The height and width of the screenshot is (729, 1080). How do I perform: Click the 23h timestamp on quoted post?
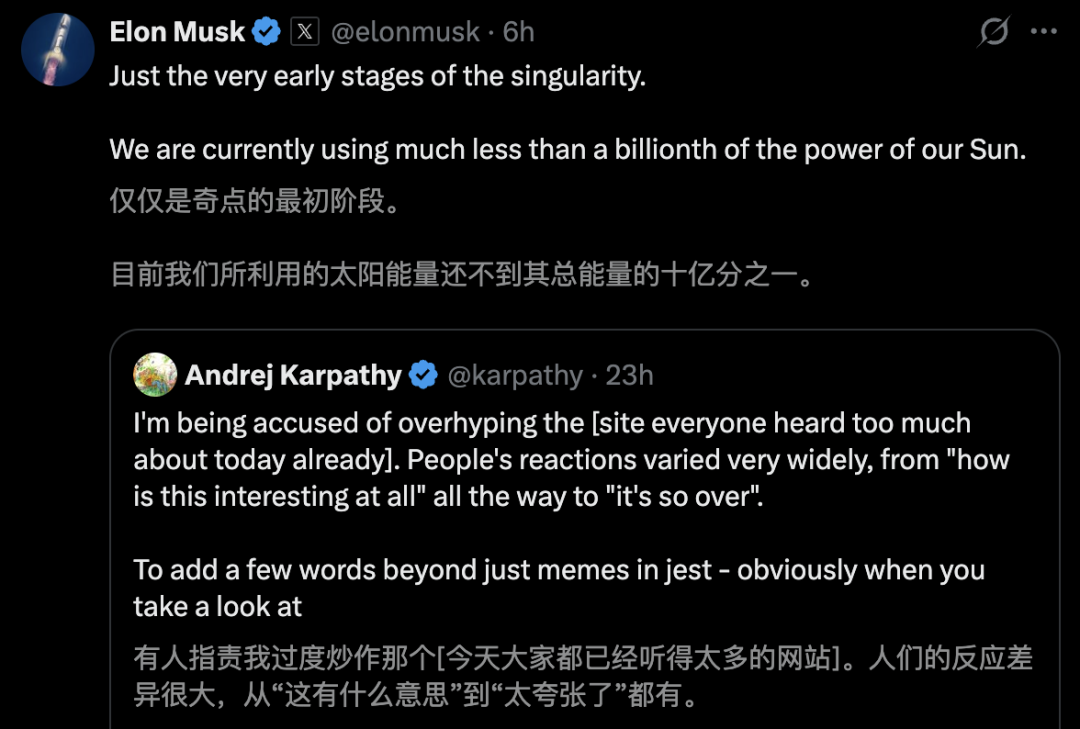630,375
